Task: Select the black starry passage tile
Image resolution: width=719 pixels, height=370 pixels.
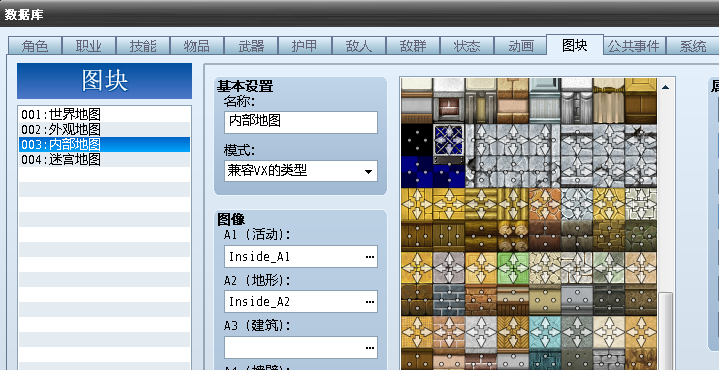Action: click(417, 140)
